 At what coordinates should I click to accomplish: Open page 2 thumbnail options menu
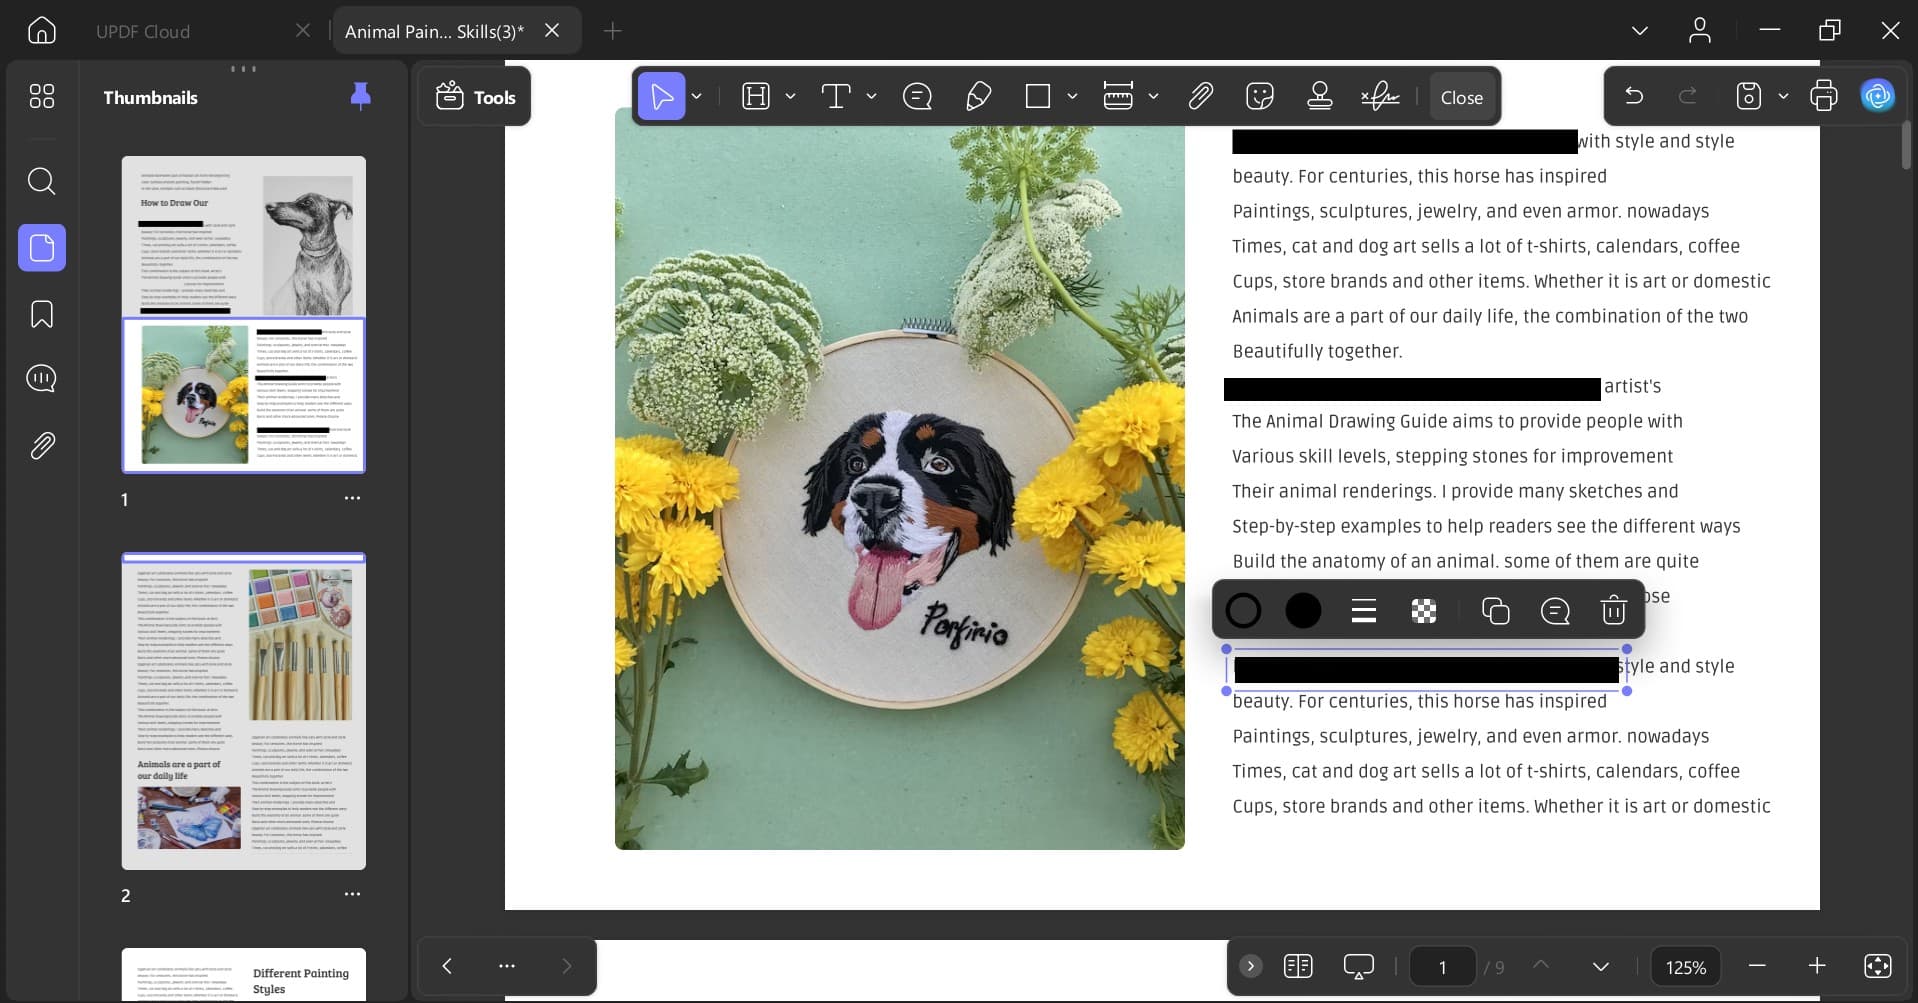(352, 894)
